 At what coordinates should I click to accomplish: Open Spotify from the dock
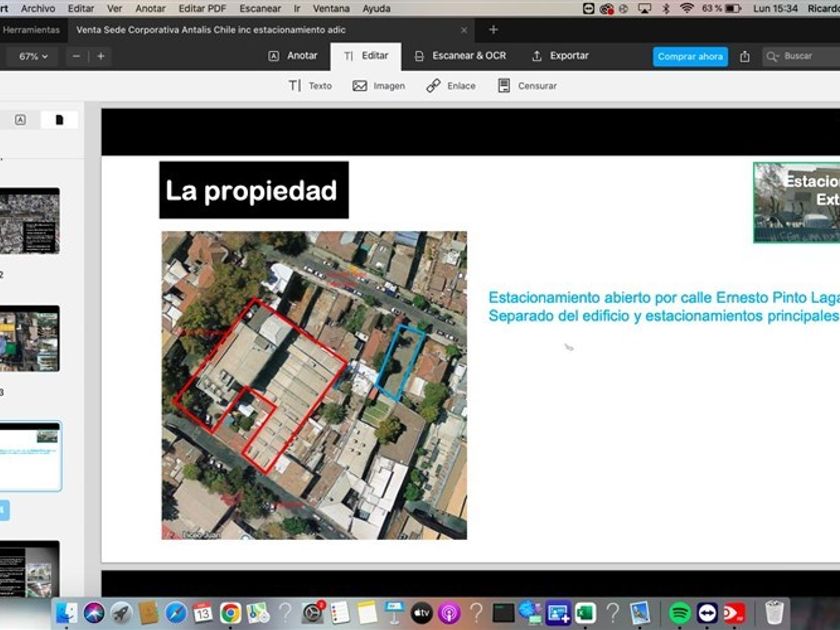pos(680,612)
